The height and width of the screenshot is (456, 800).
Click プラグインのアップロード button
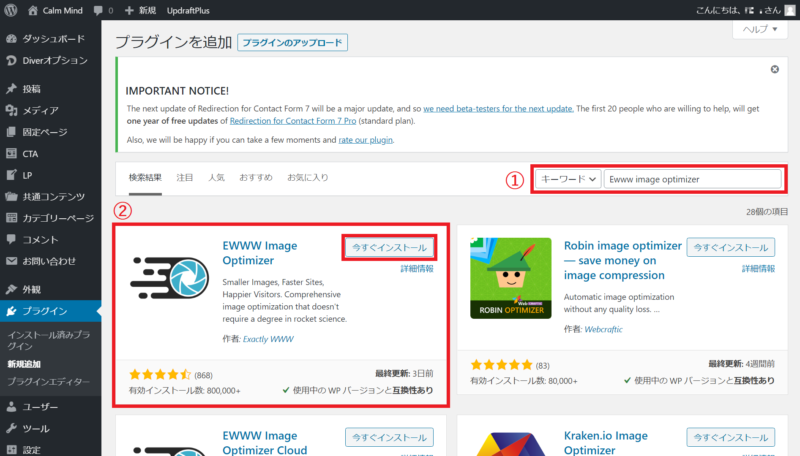coord(292,42)
